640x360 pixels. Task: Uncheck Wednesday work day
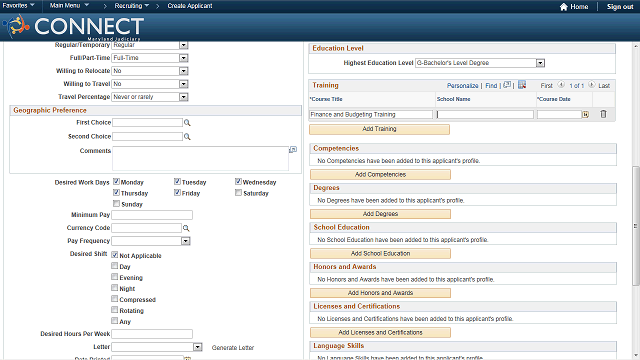pyautogui.click(x=238, y=182)
